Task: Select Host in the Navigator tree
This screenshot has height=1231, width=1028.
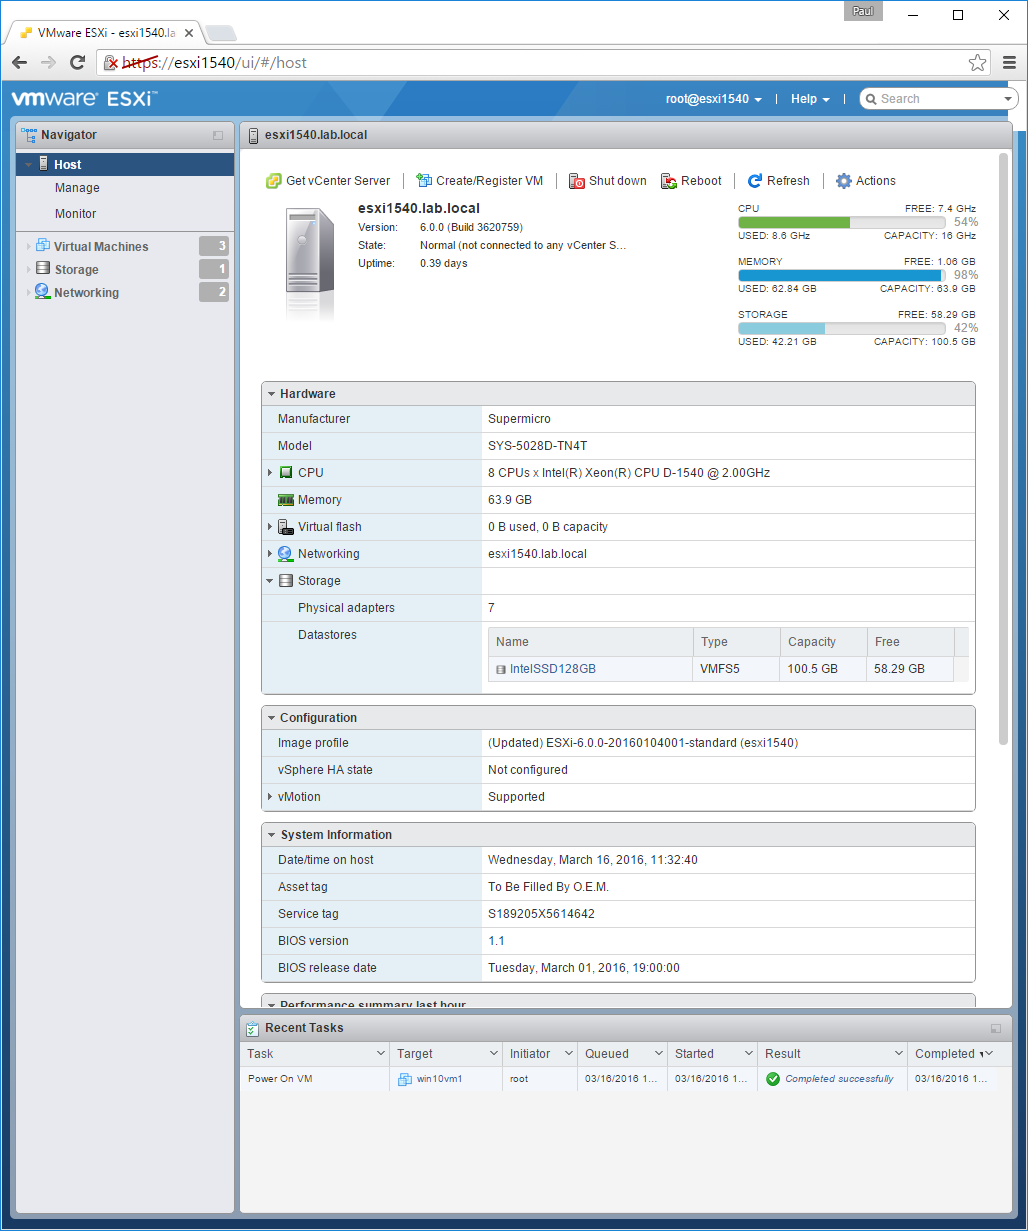Action: 125,164
